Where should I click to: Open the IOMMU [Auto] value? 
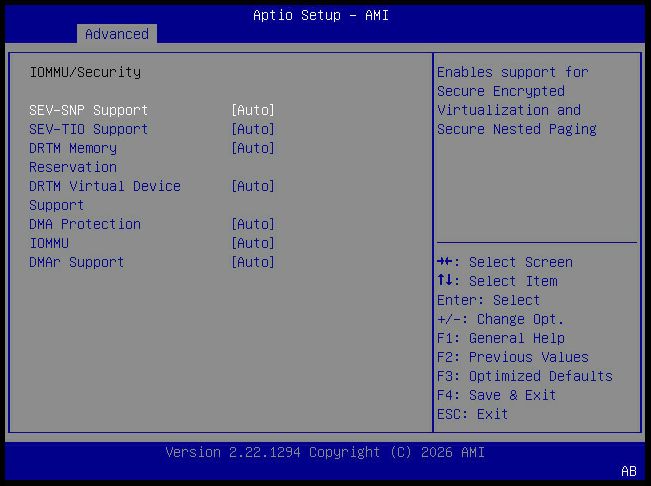coord(253,243)
